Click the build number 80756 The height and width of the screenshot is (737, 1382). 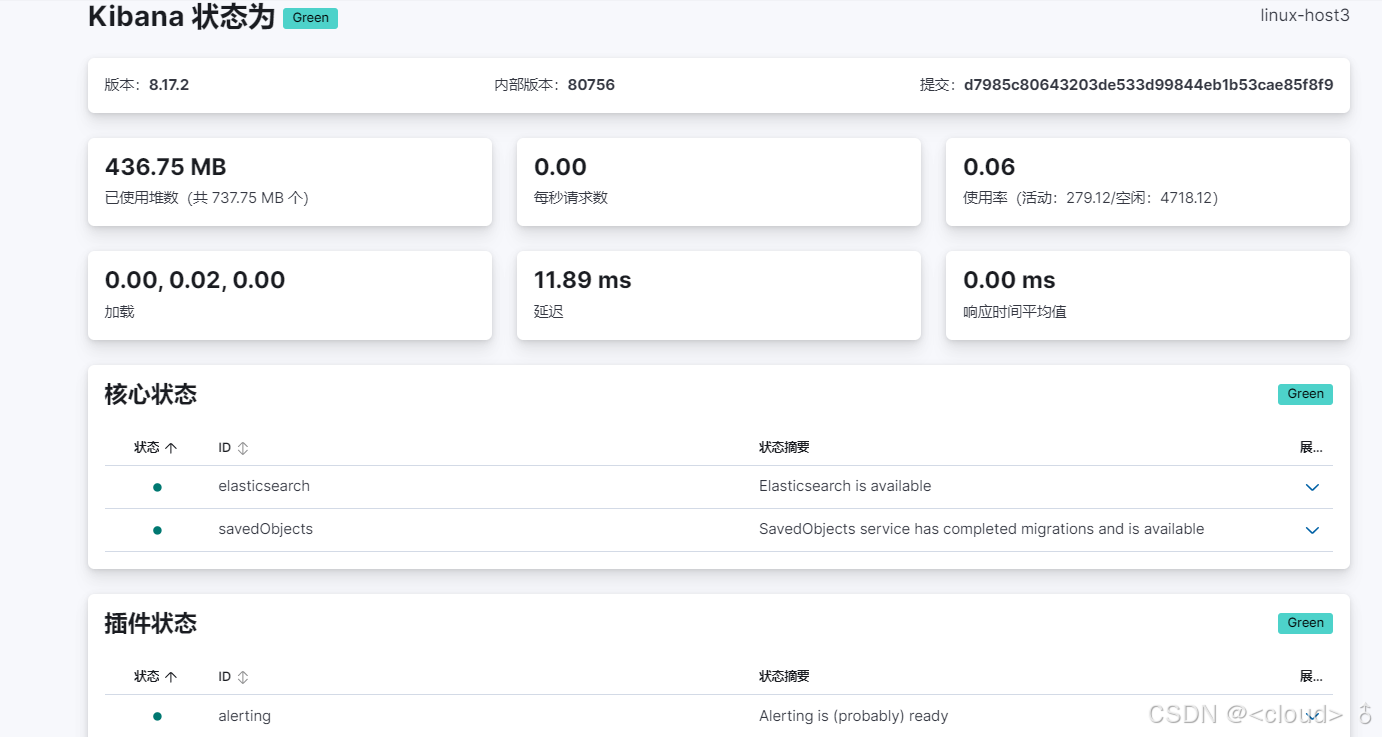pyautogui.click(x=591, y=85)
